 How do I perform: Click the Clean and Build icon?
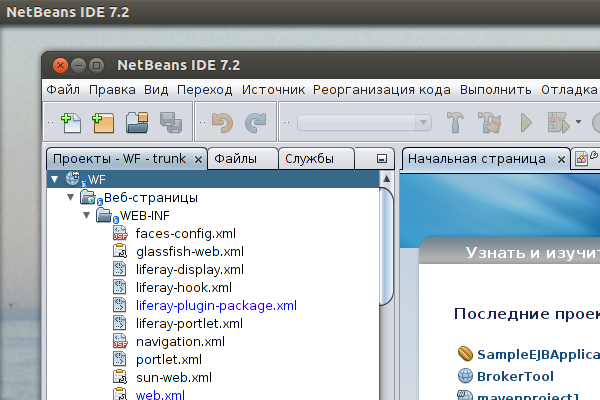pyautogui.click(x=489, y=122)
